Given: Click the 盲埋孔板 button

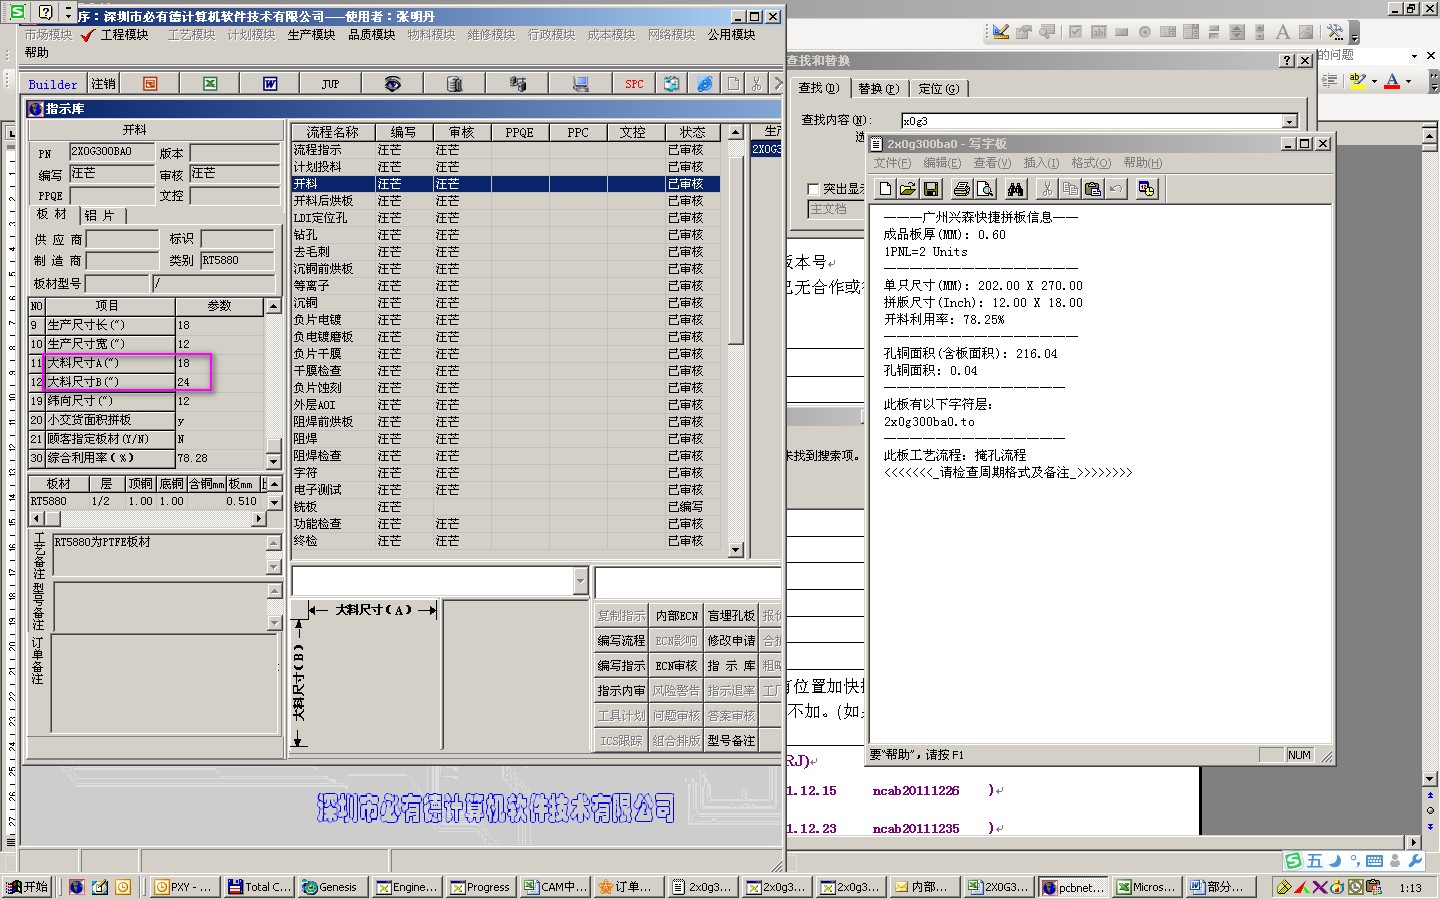Looking at the screenshot, I should point(731,616).
